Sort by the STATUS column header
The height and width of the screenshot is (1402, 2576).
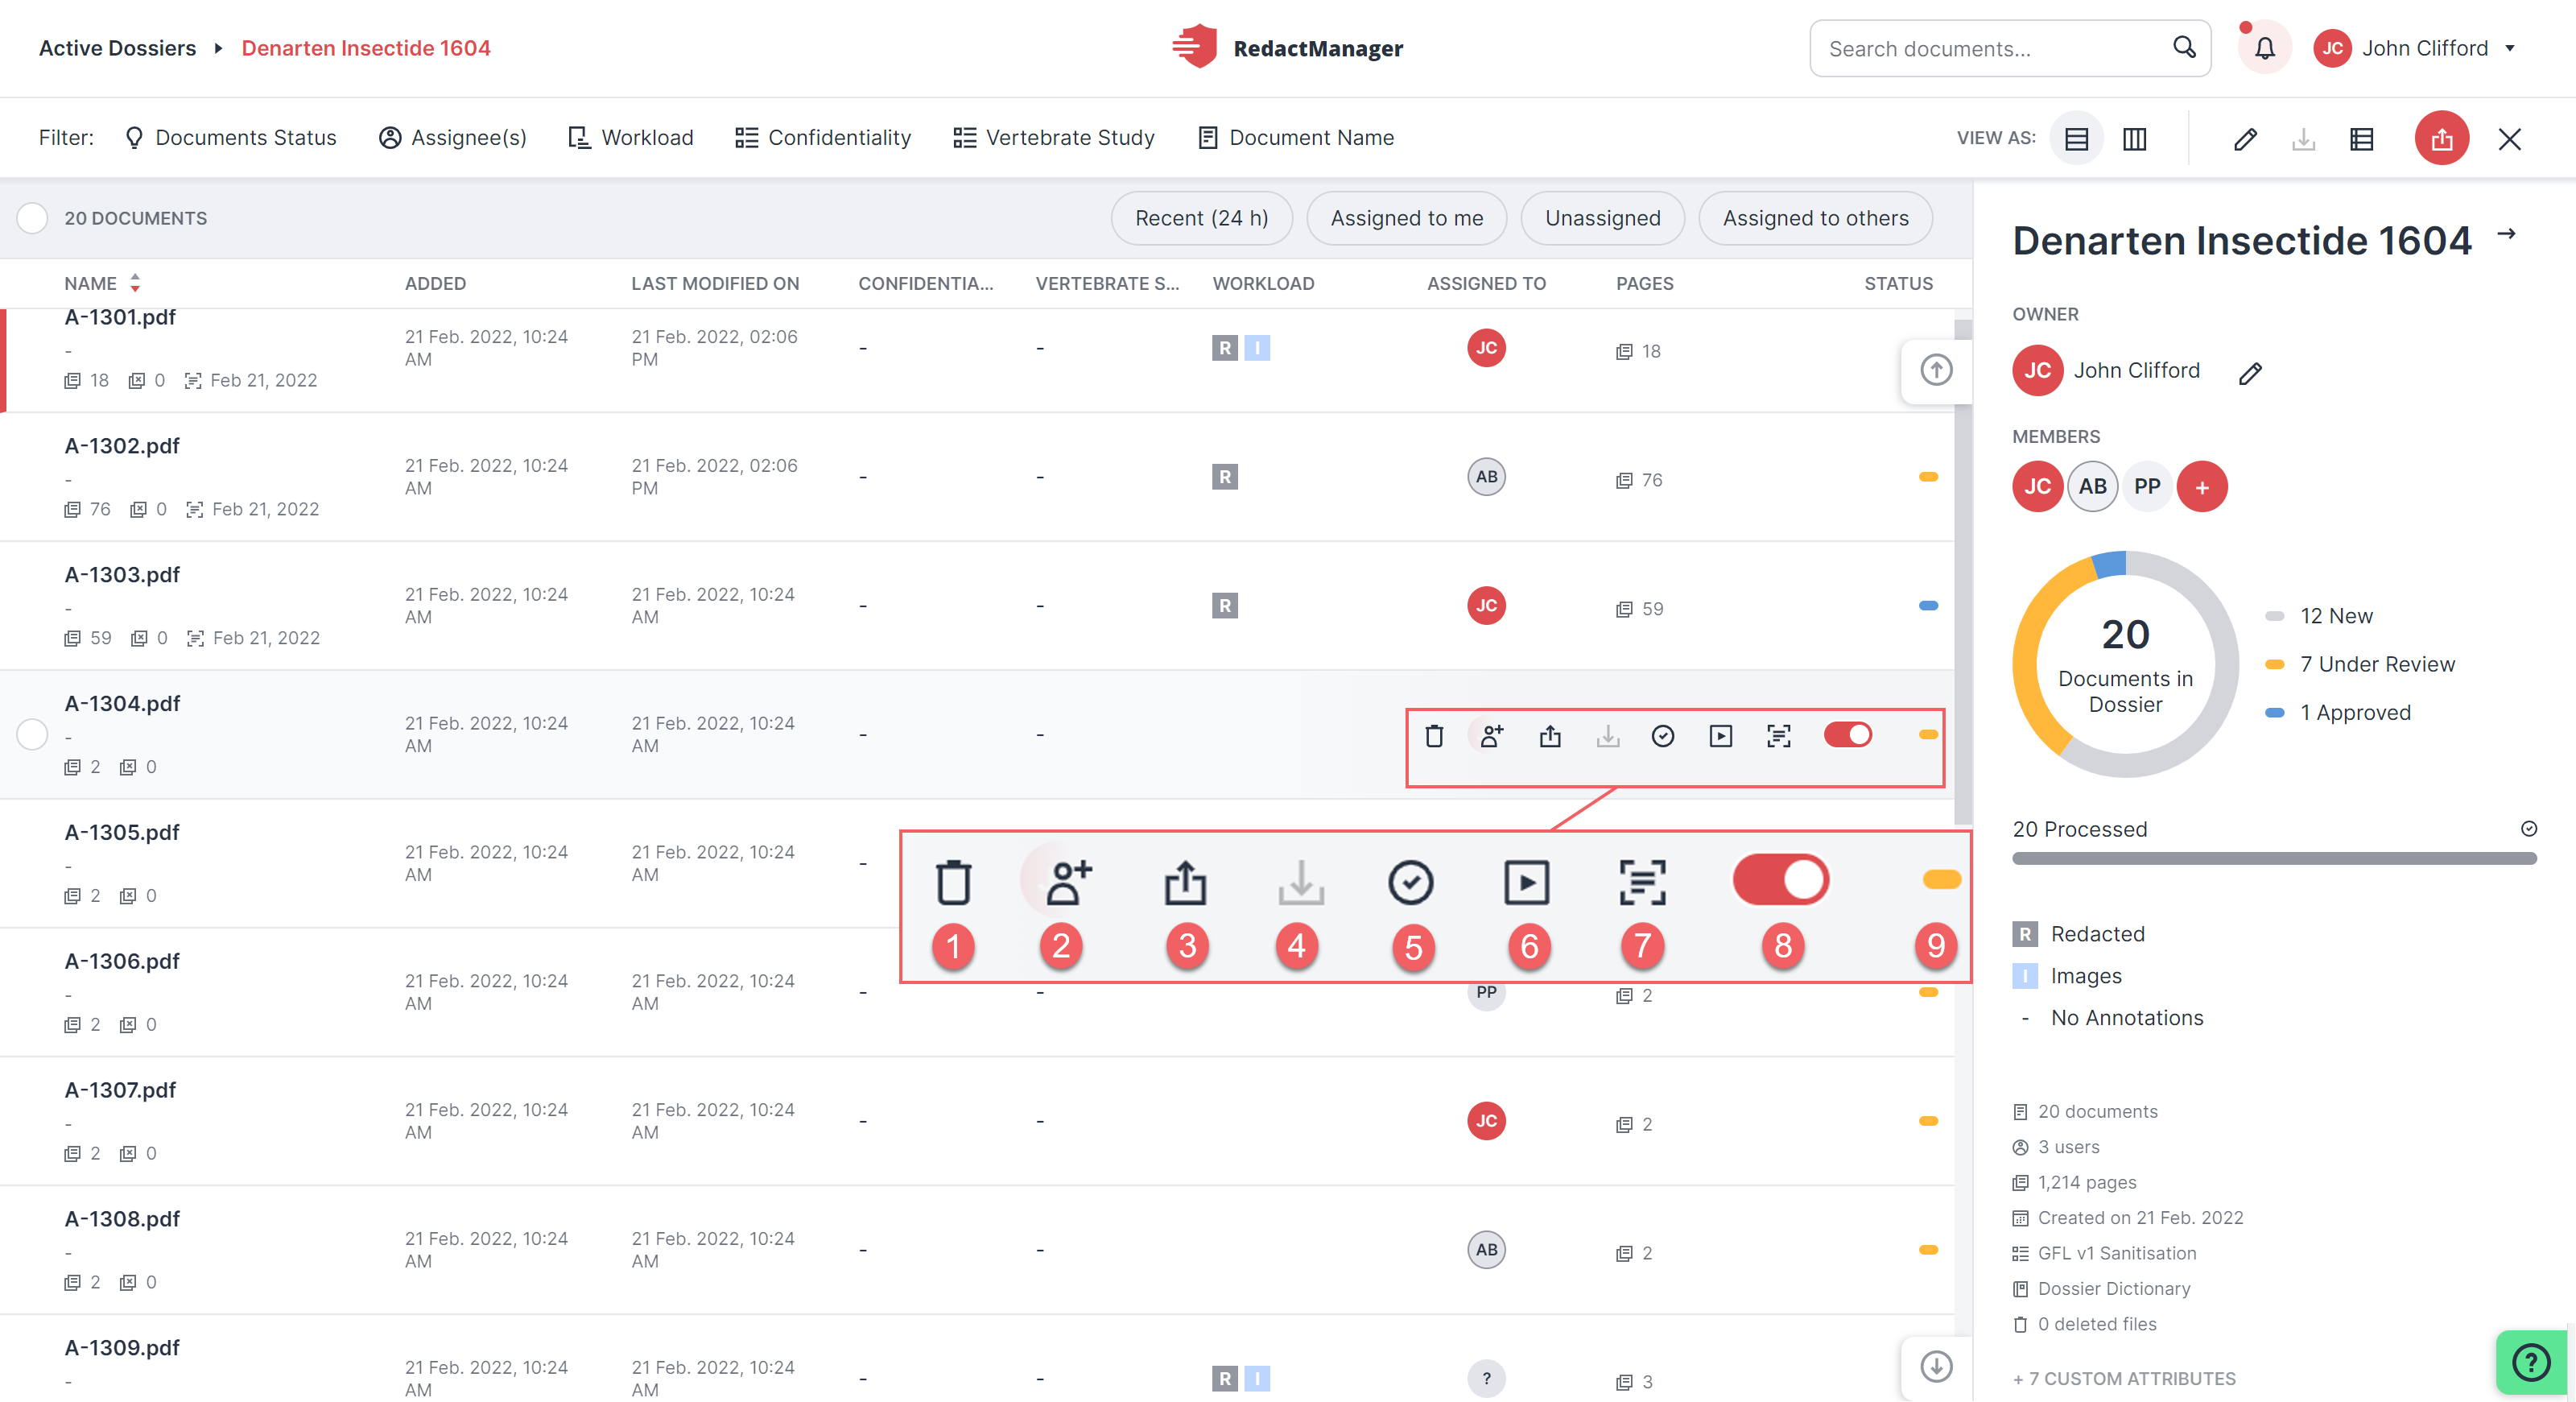(x=1898, y=283)
